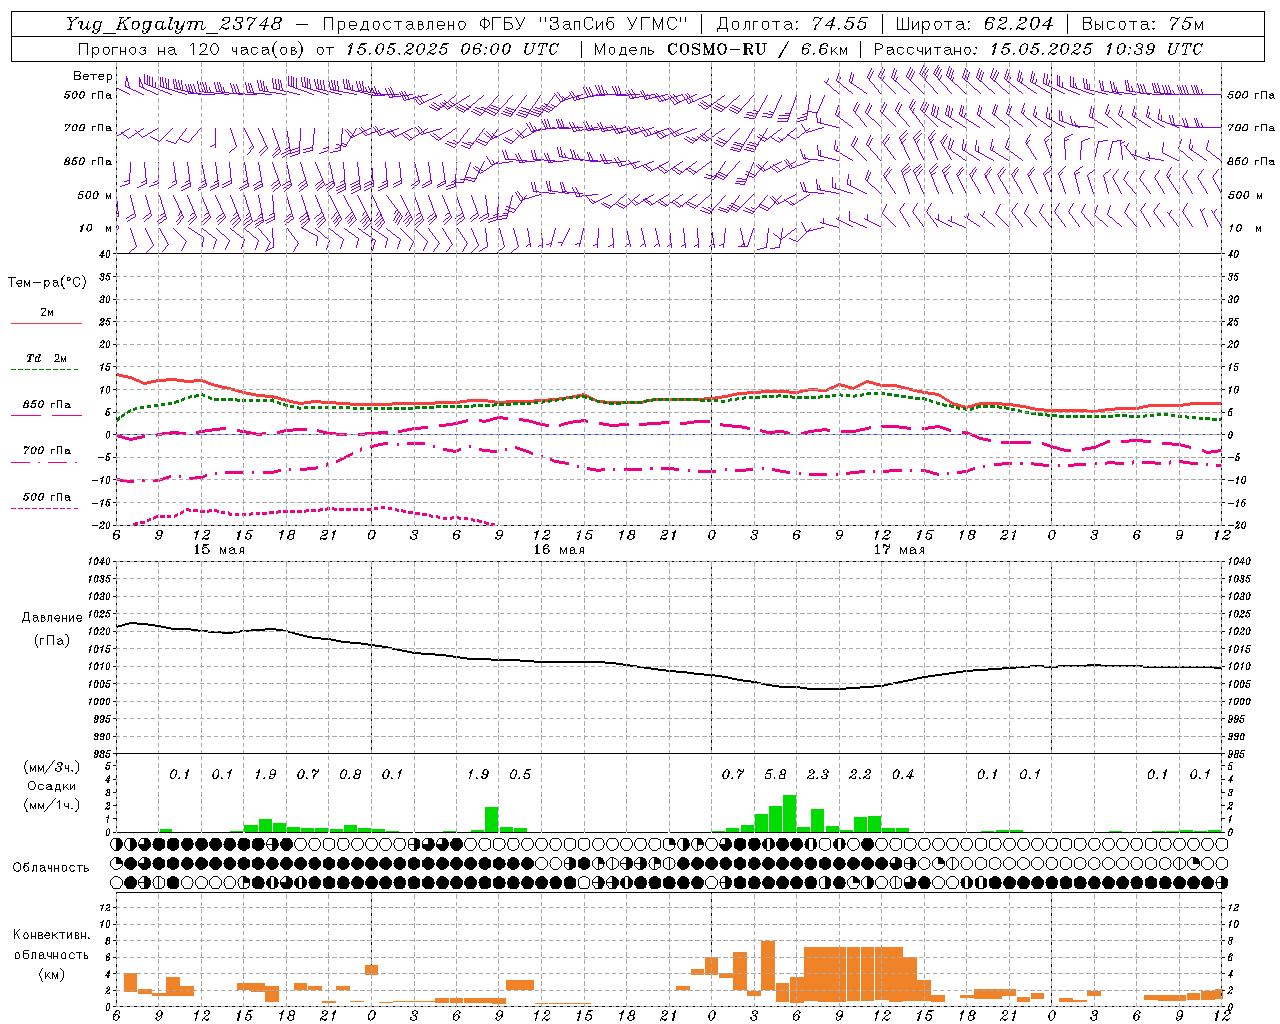Click the Долгота: 74.55 longitude value
Image resolution: width=1280 pixels, height=1024 pixels.
click(x=792, y=24)
